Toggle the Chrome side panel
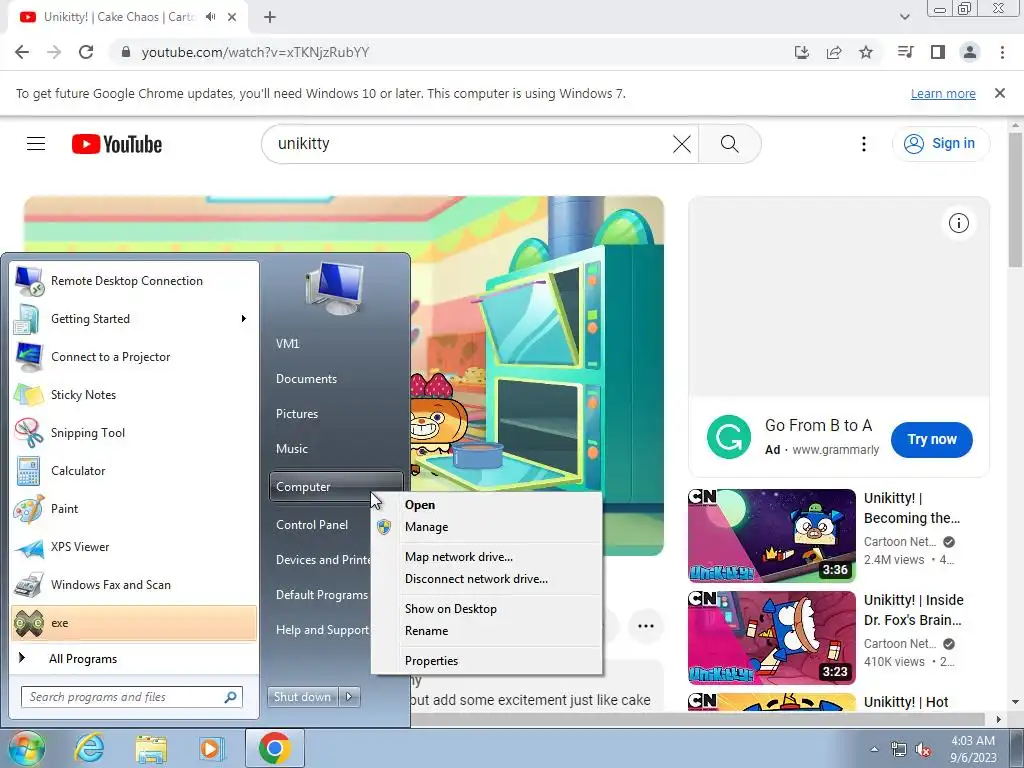This screenshot has height=768, width=1024. pyautogui.click(x=938, y=52)
